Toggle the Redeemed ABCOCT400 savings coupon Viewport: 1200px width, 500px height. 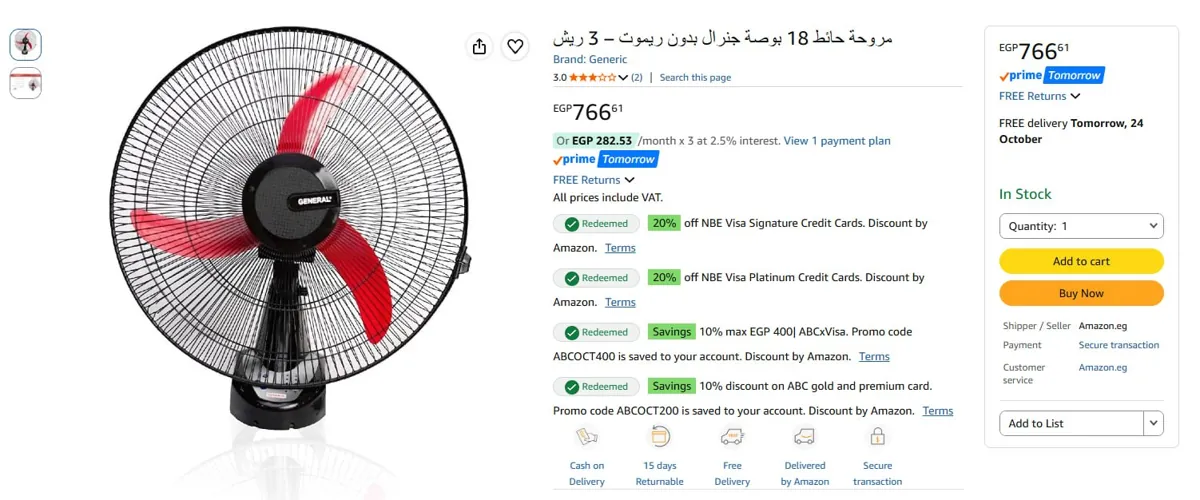click(597, 332)
